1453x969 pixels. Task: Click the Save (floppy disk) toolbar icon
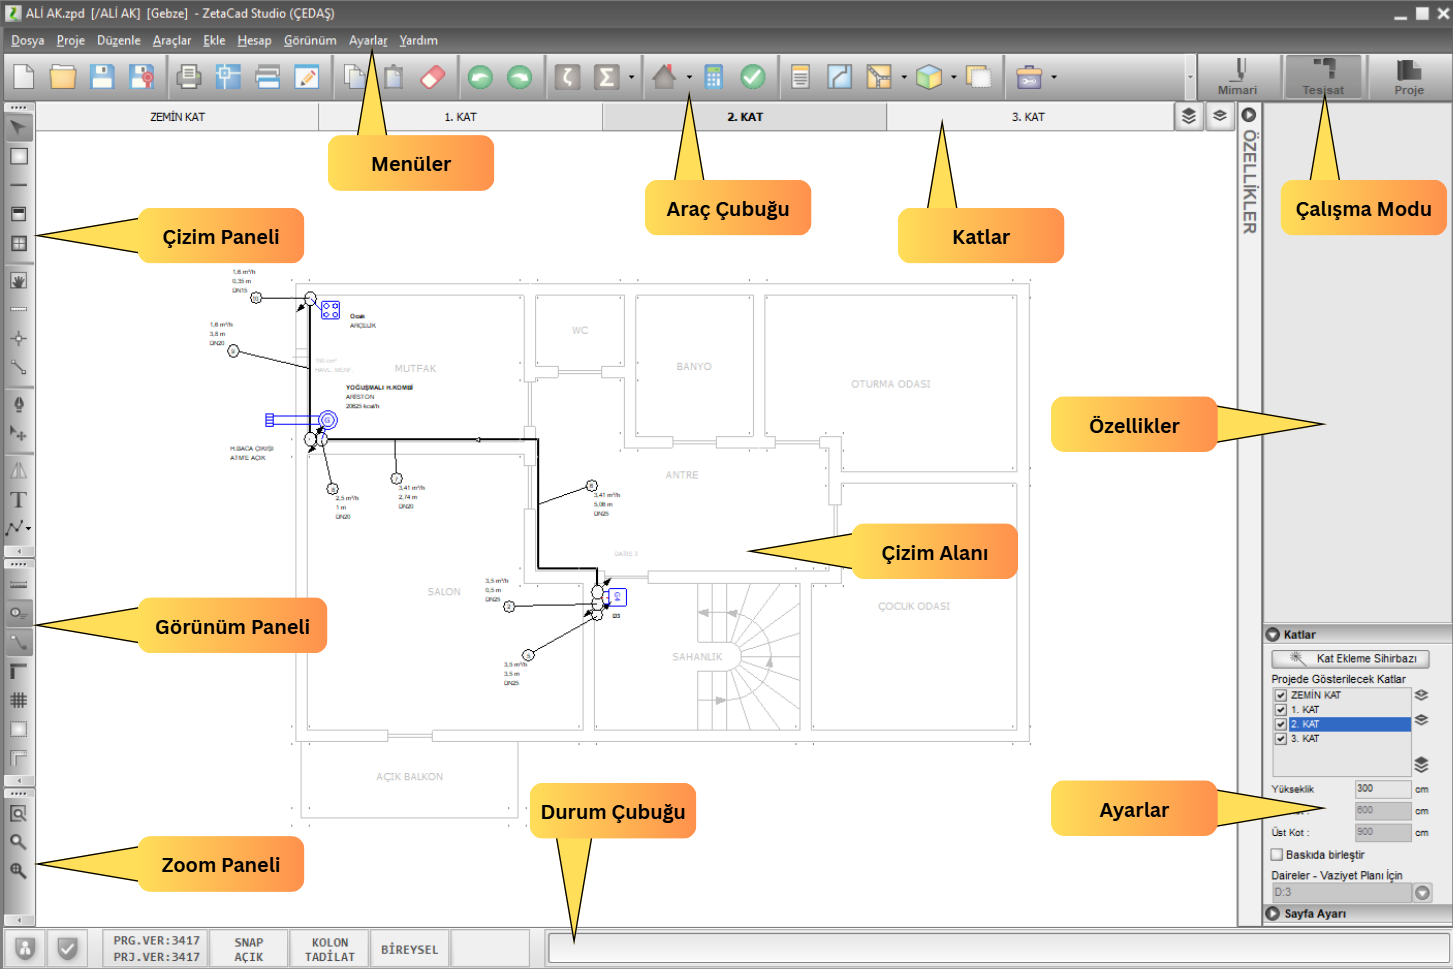(102, 77)
